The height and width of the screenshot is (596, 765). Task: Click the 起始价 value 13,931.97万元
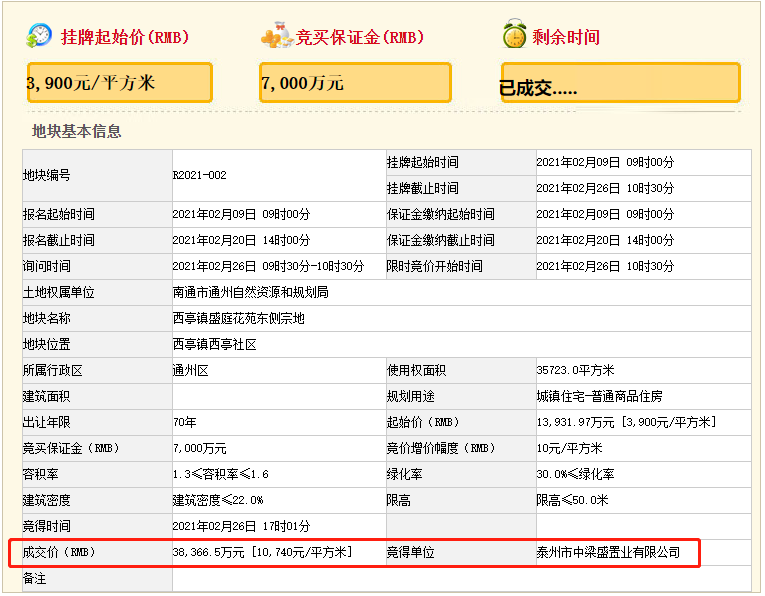tap(576, 422)
